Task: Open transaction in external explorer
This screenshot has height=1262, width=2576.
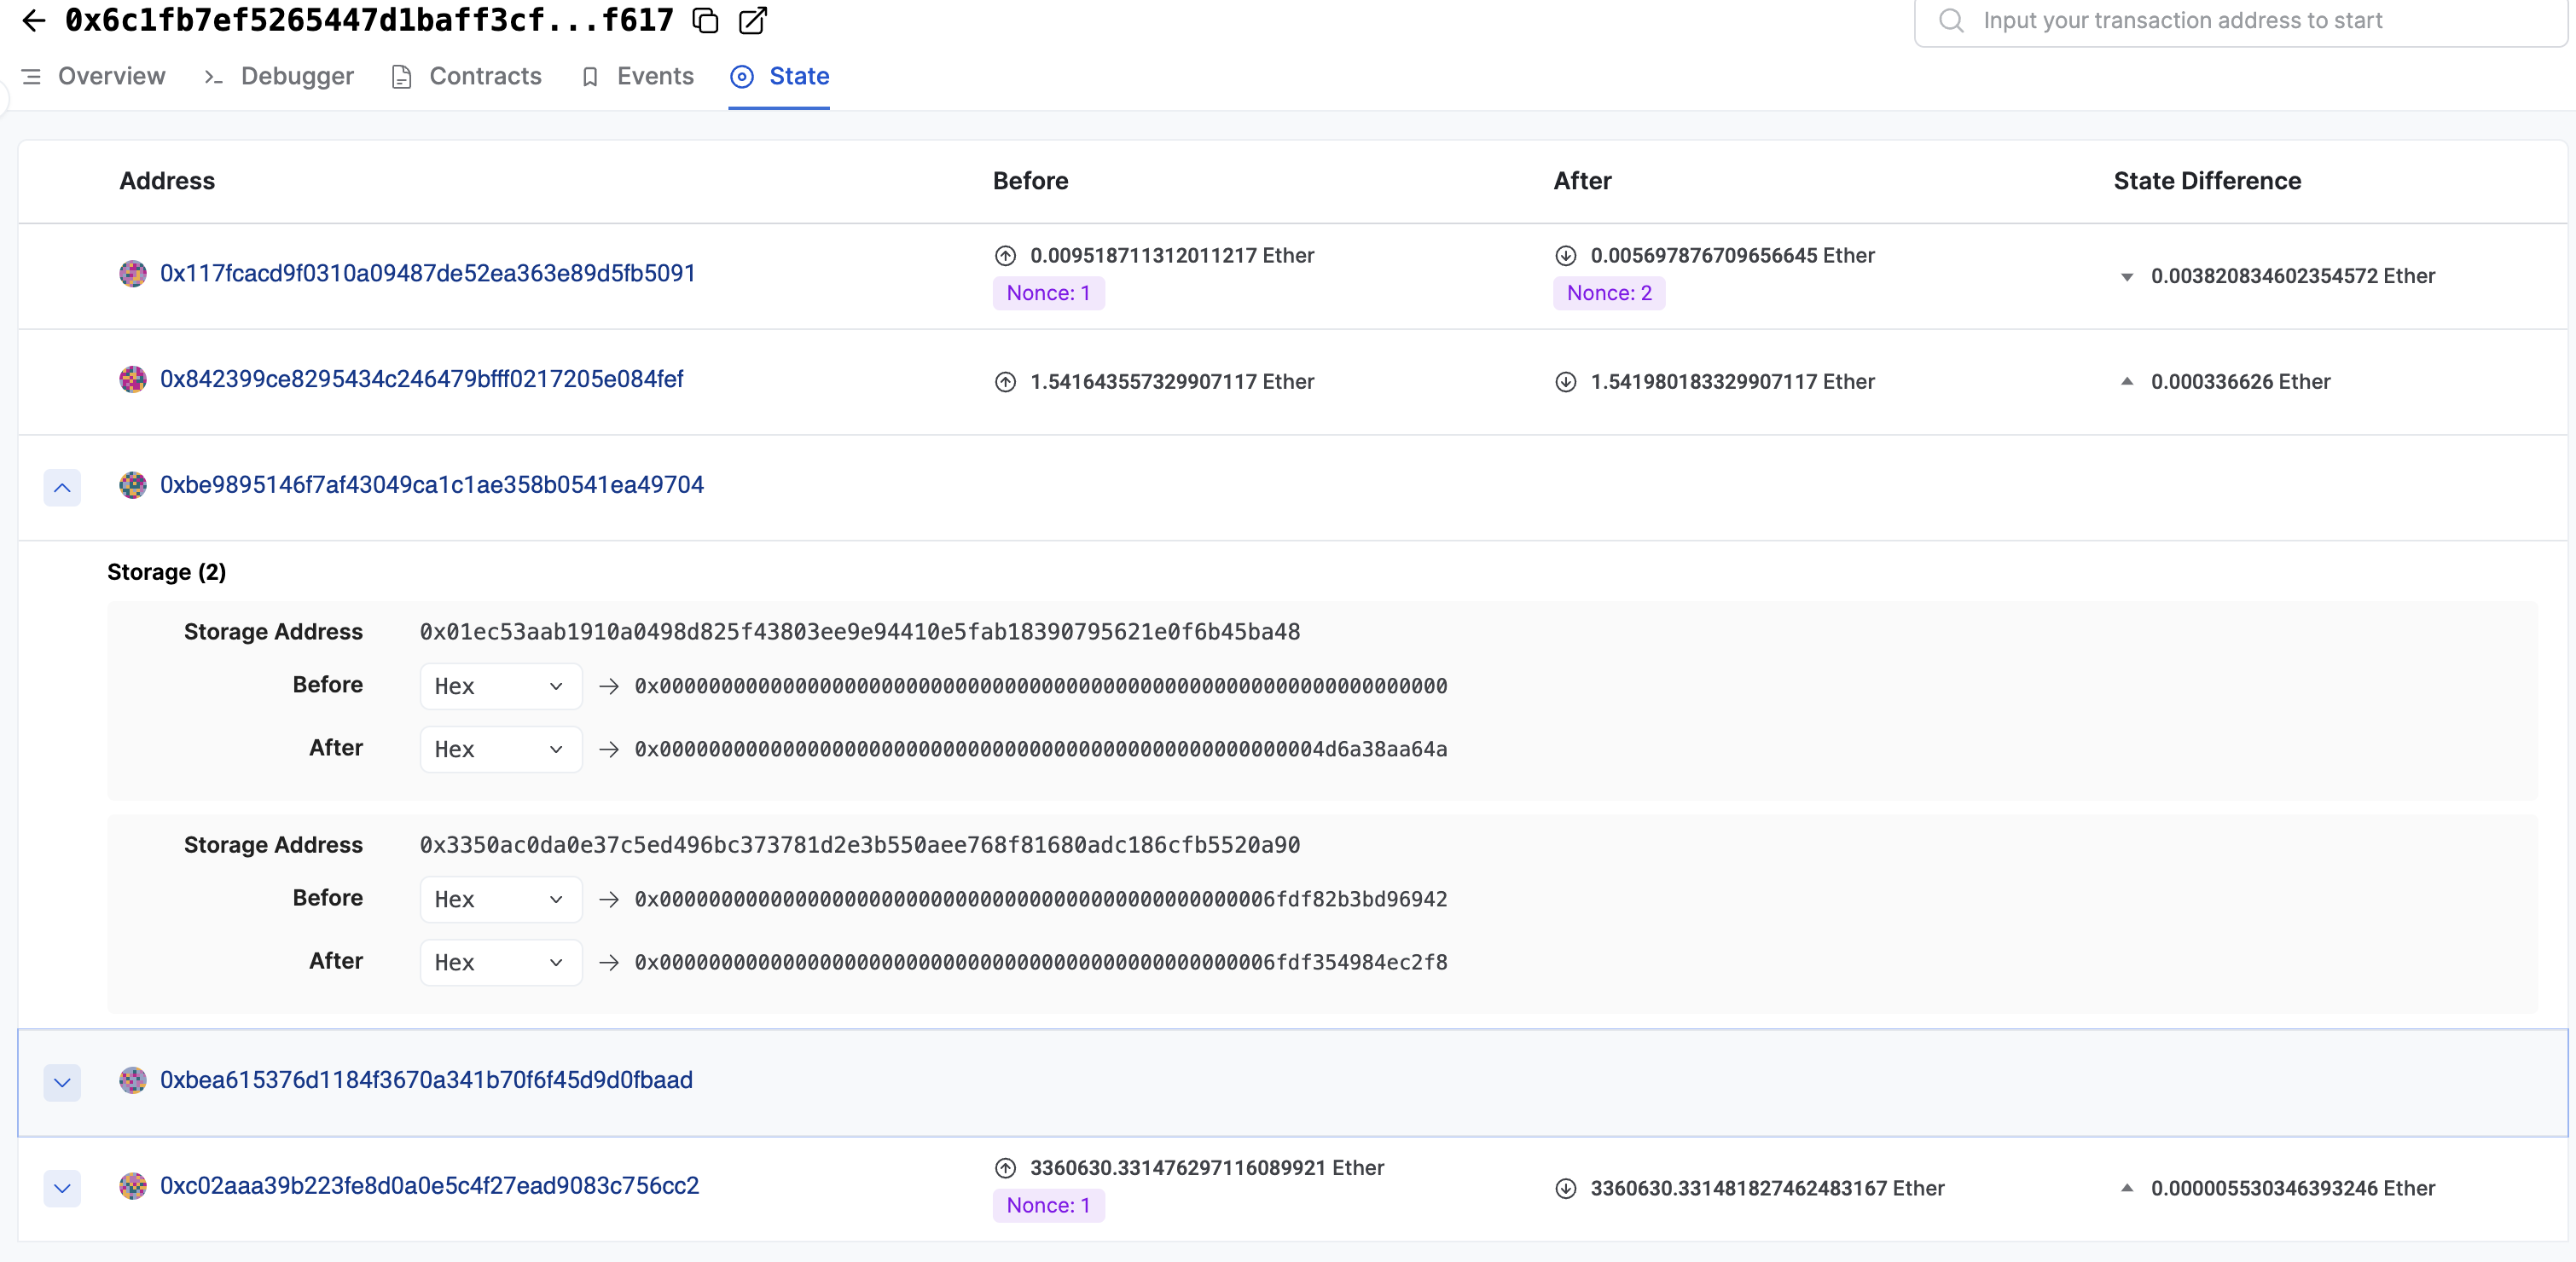Action: pyautogui.click(x=752, y=20)
